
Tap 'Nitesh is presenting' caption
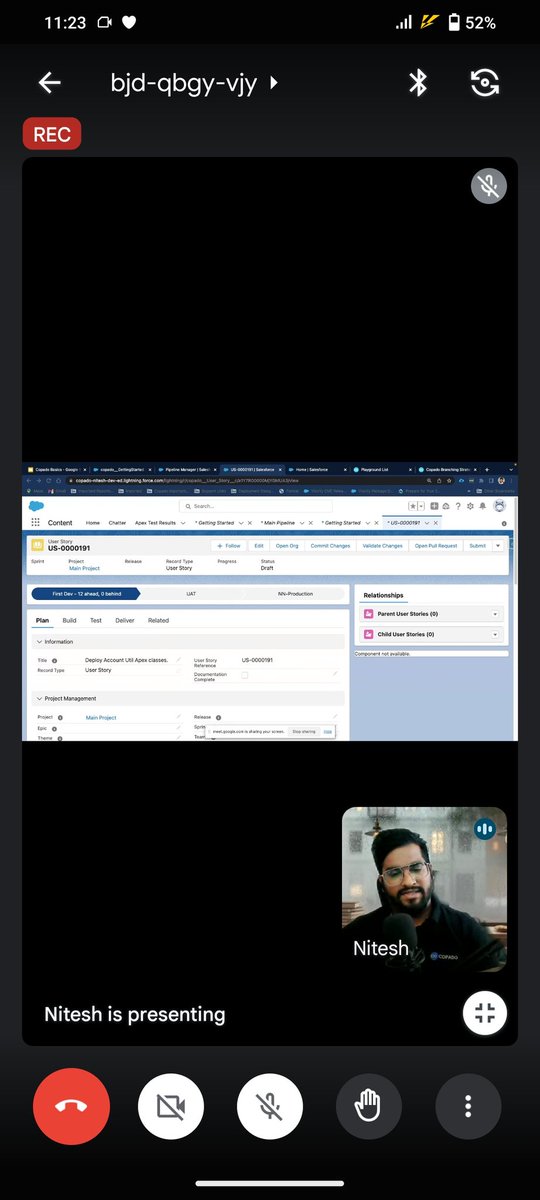point(135,1014)
